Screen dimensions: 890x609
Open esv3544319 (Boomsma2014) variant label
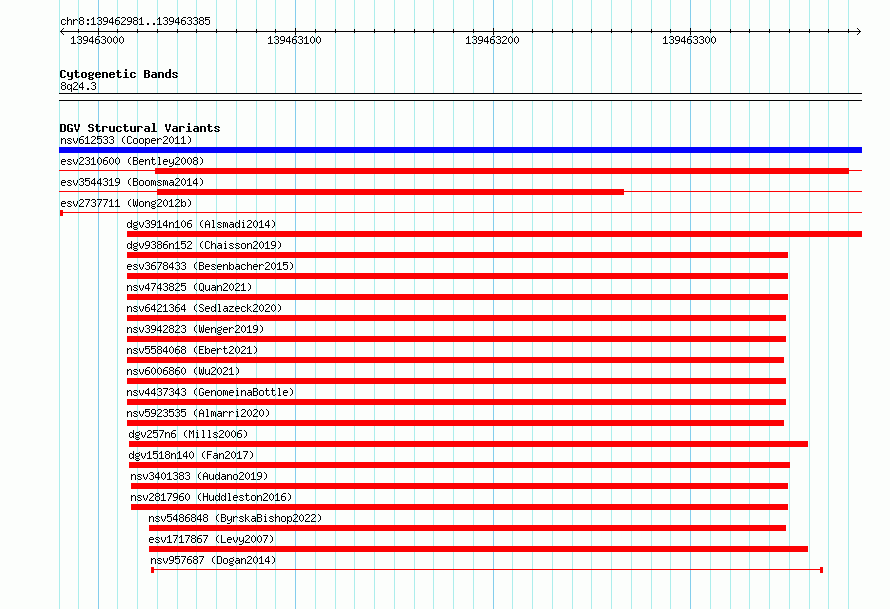tap(132, 182)
